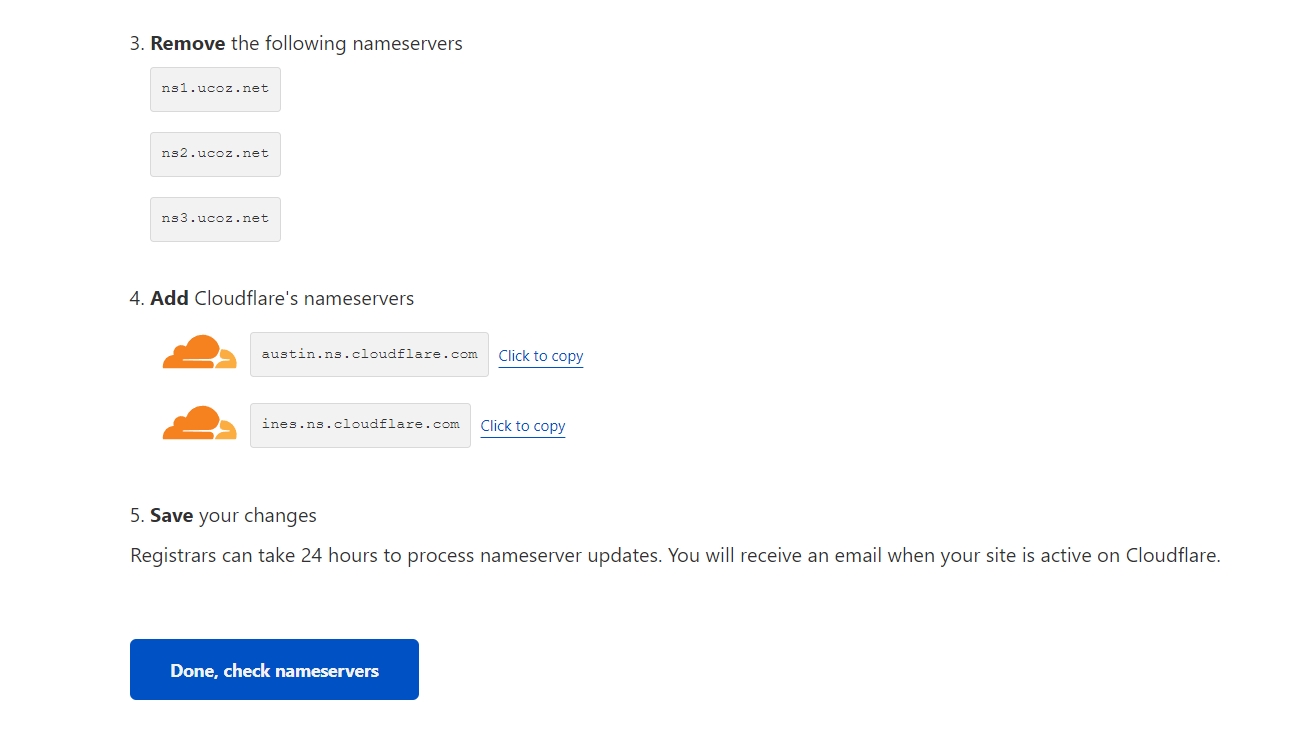The height and width of the screenshot is (743, 1300).
Task: Copy the ines.ns.cloudflare.com nameserver via link
Action: [x=522, y=426]
